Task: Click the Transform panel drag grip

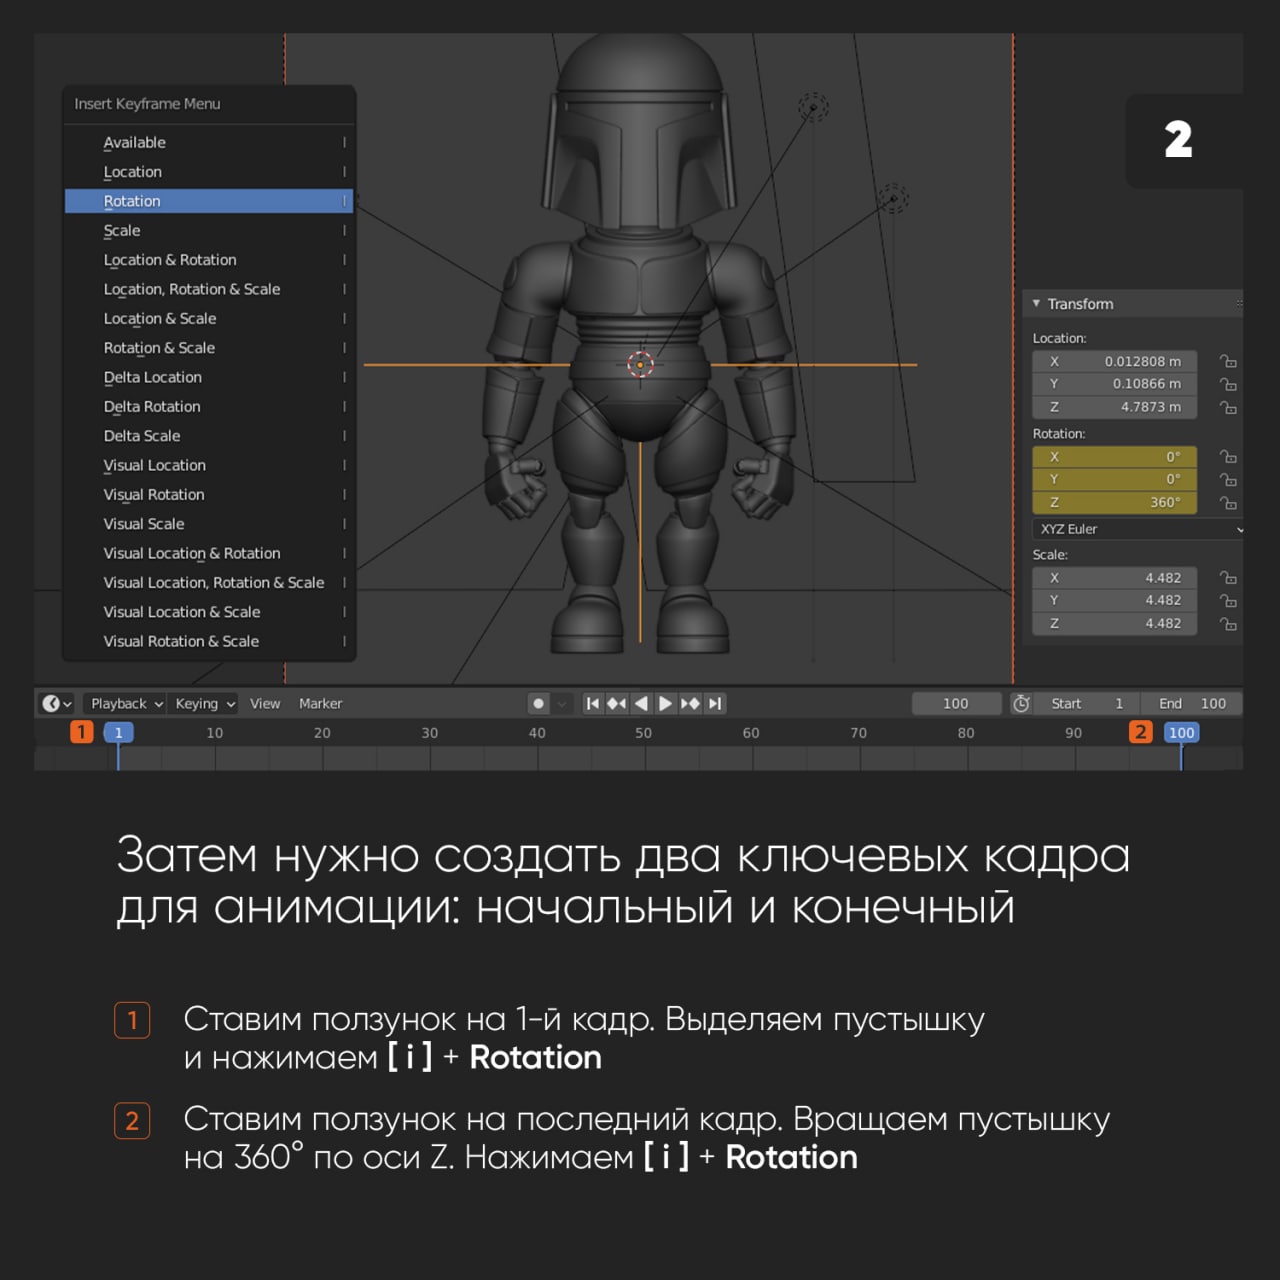Action: [x=1238, y=304]
